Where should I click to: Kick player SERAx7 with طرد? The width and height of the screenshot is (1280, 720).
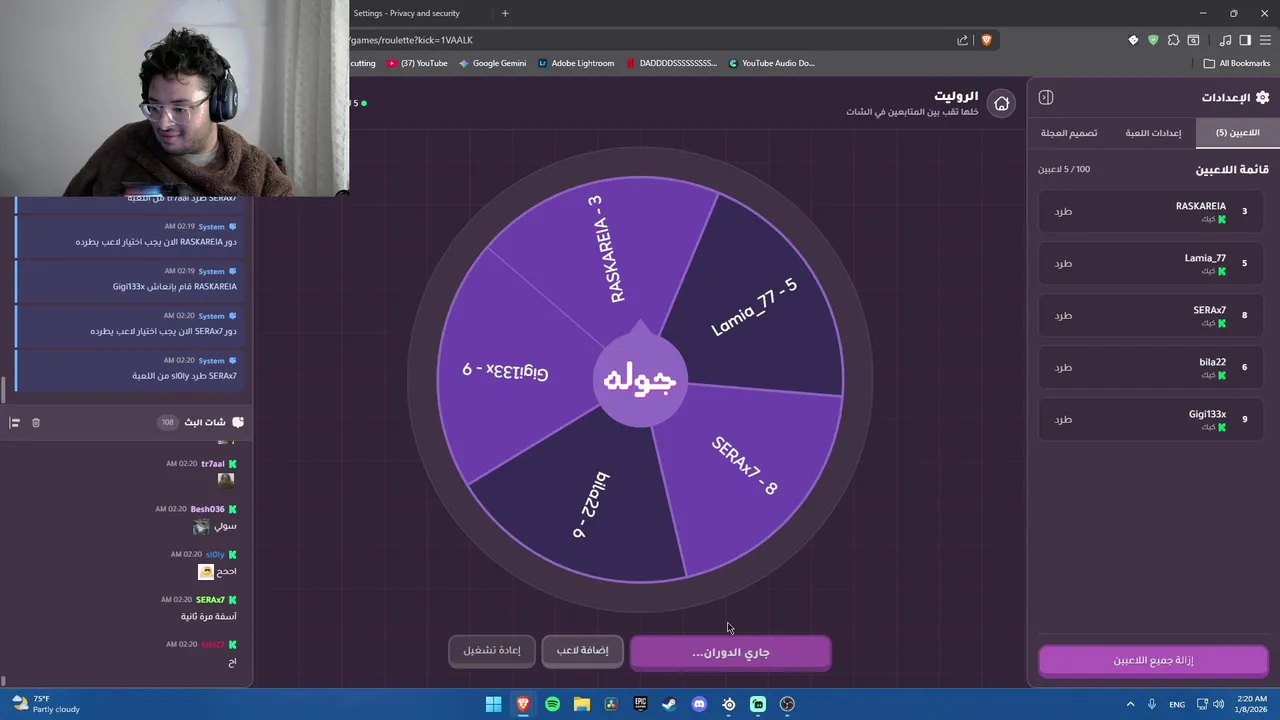[x=1063, y=315]
